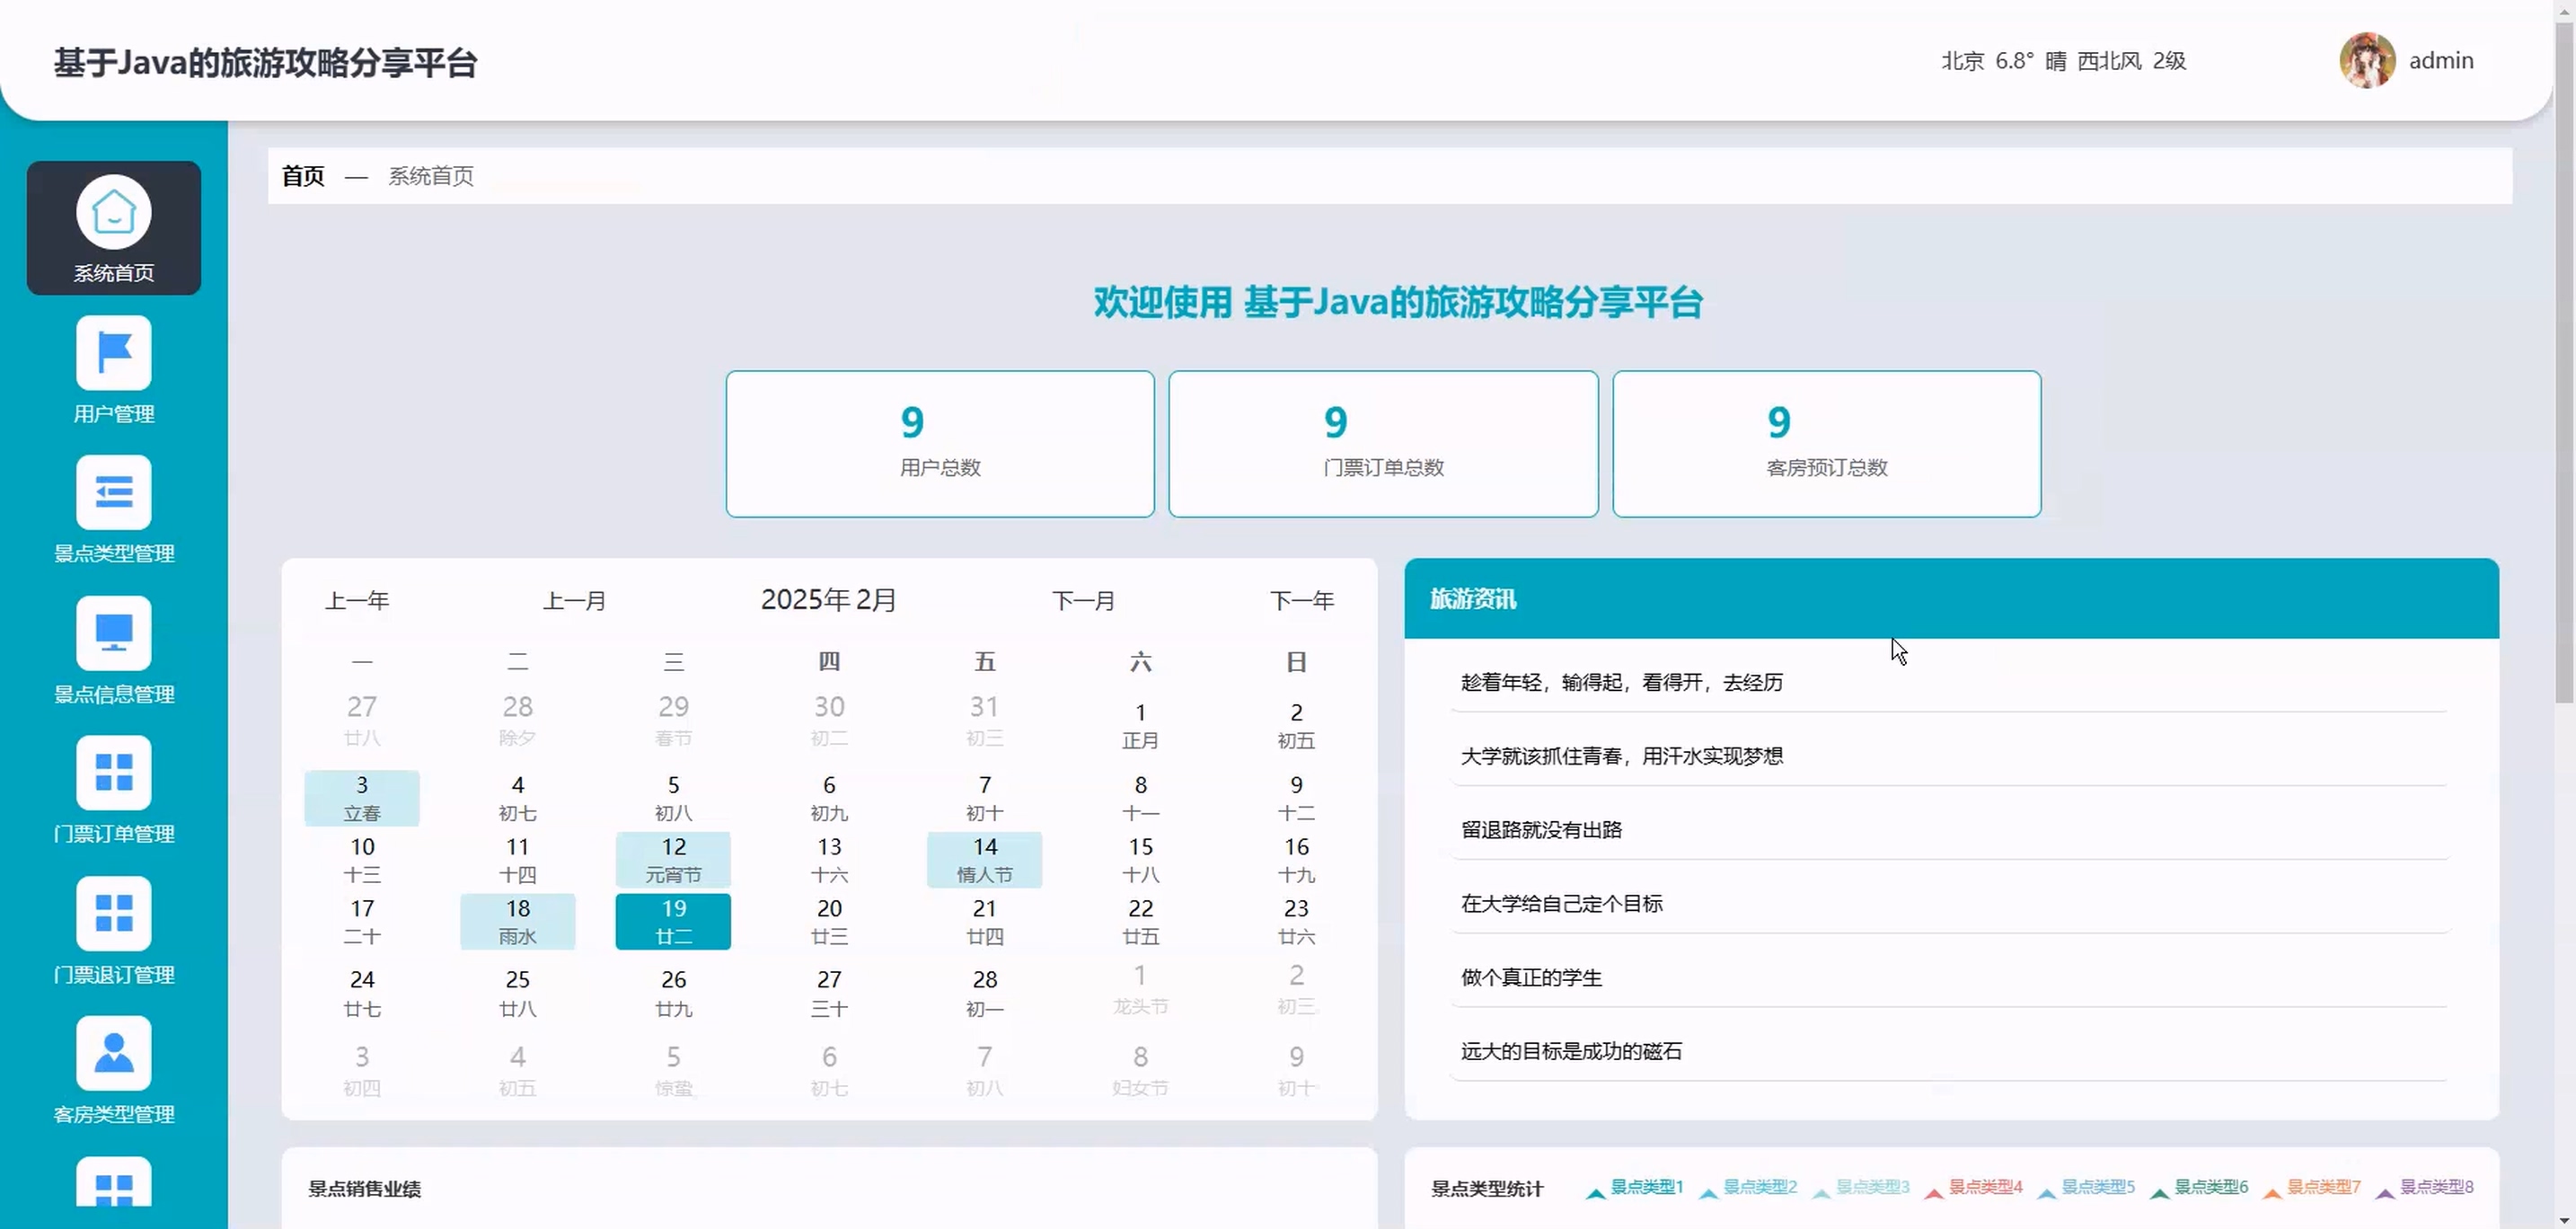The image size is (2576, 1229).
Task: Open 门票订单管理 grid icon
Action: click(113, 773)
